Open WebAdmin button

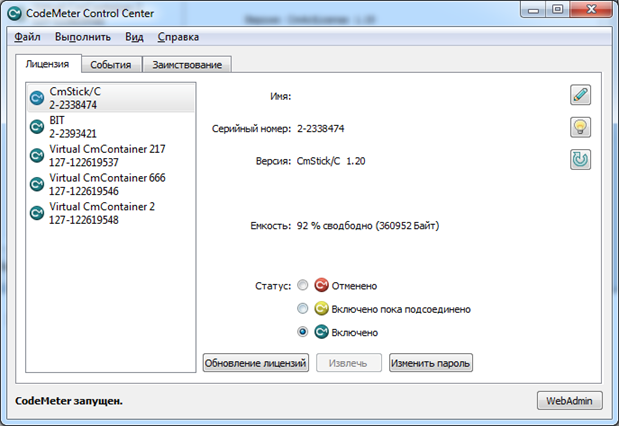click(569, 401)
